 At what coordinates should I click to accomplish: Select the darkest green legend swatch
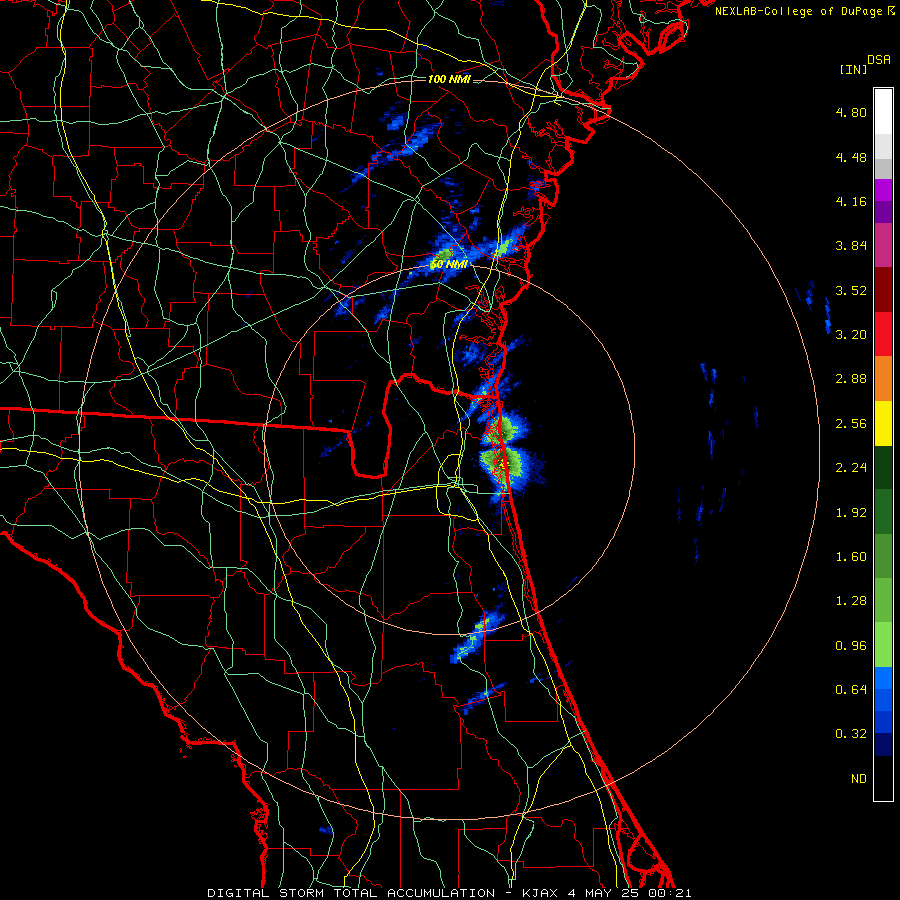coord(883,467)
